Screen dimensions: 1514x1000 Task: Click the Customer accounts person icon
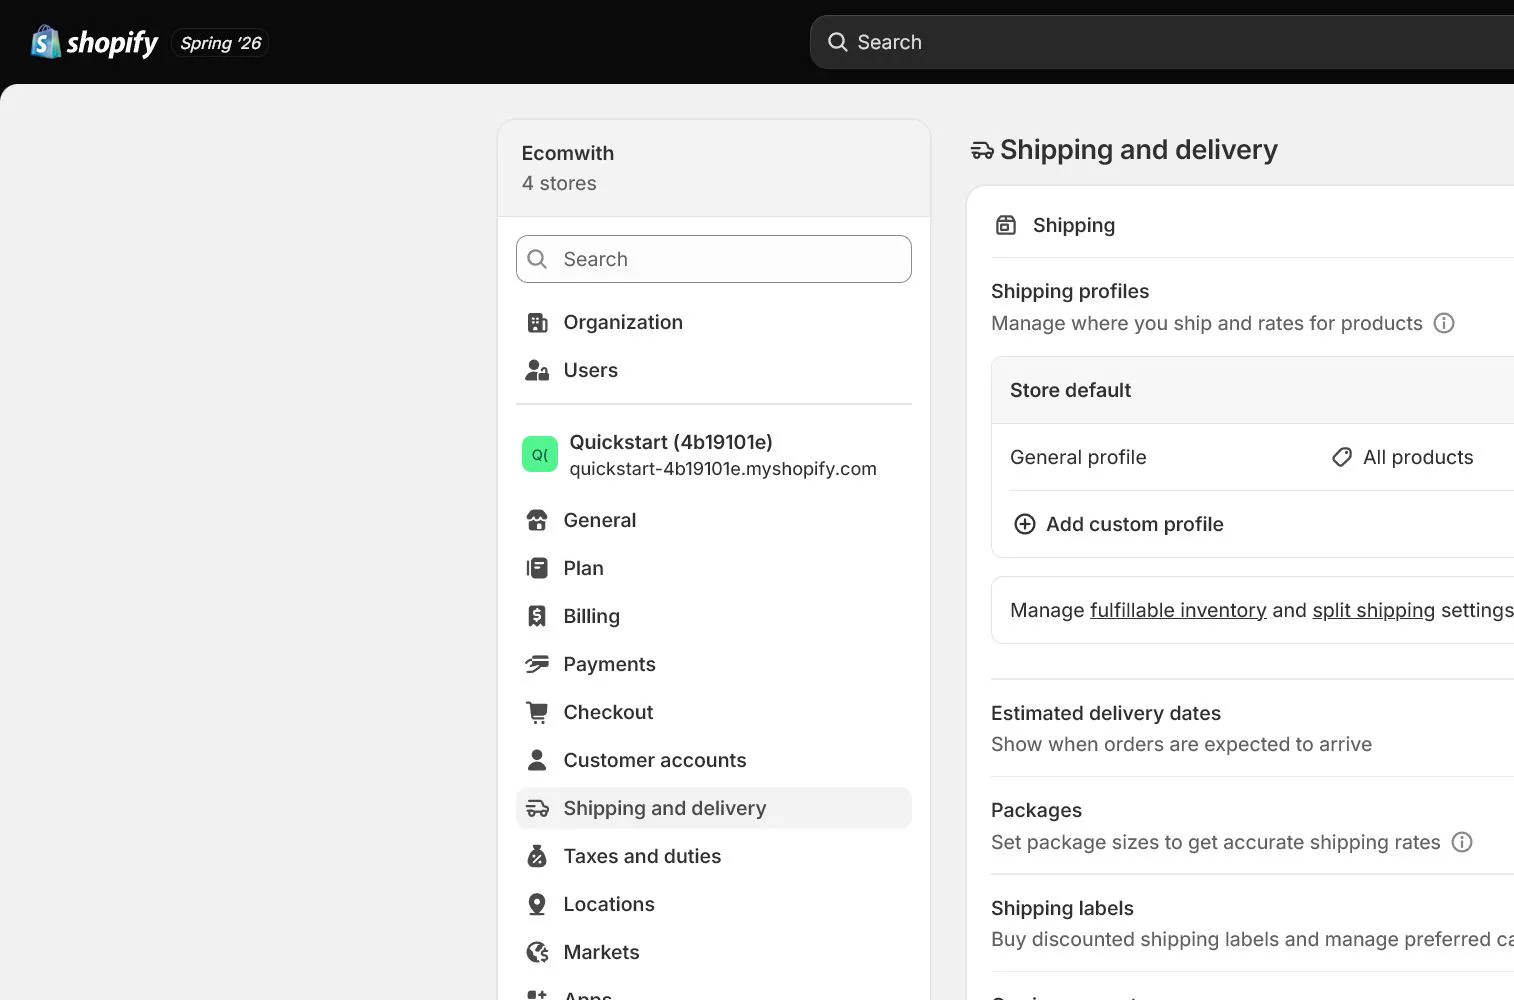[537, 760]
